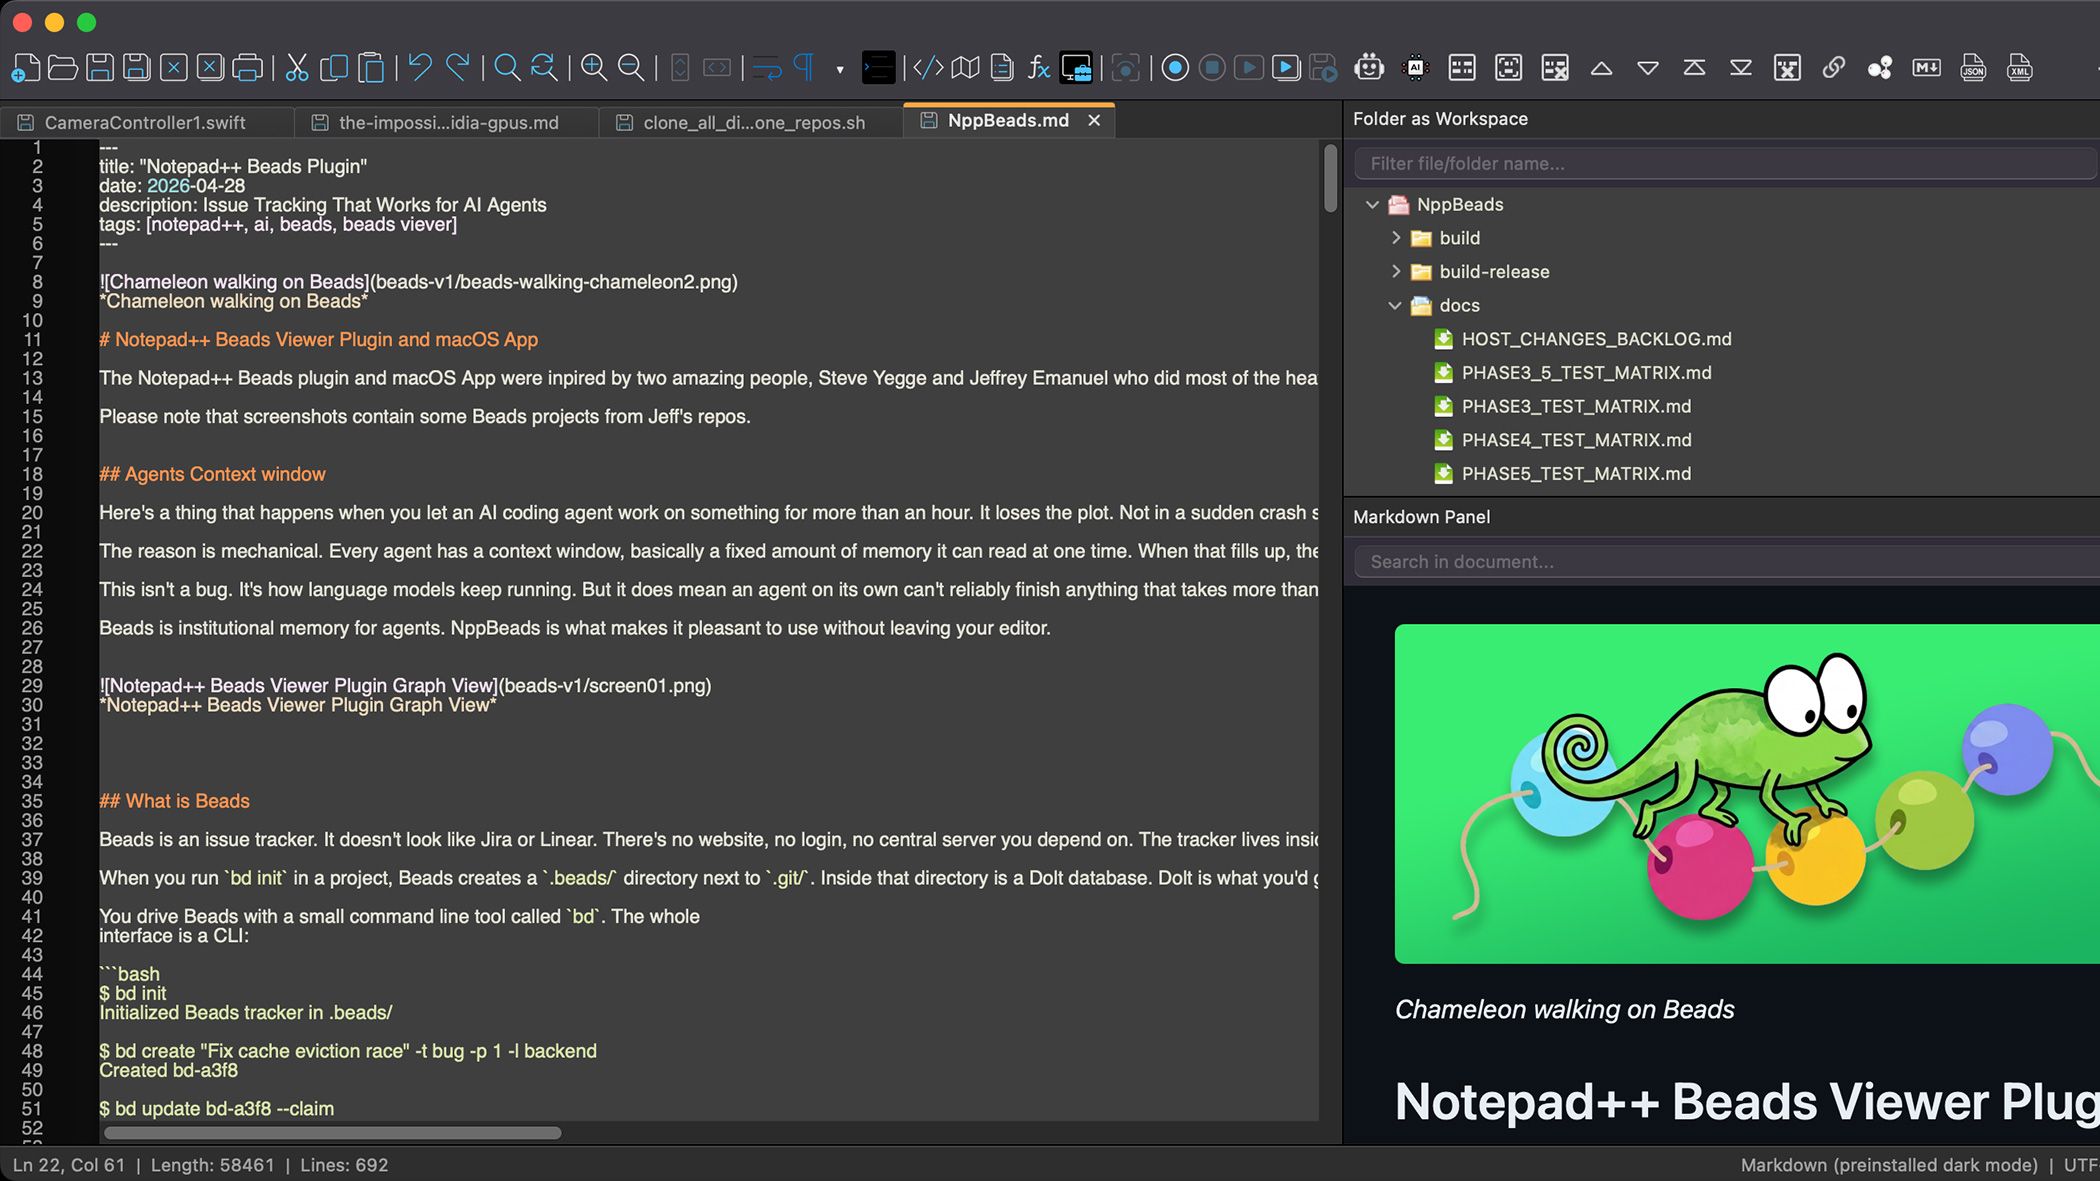
Task: Click the XML tools toolbar icon
Action: point(2020,68)
